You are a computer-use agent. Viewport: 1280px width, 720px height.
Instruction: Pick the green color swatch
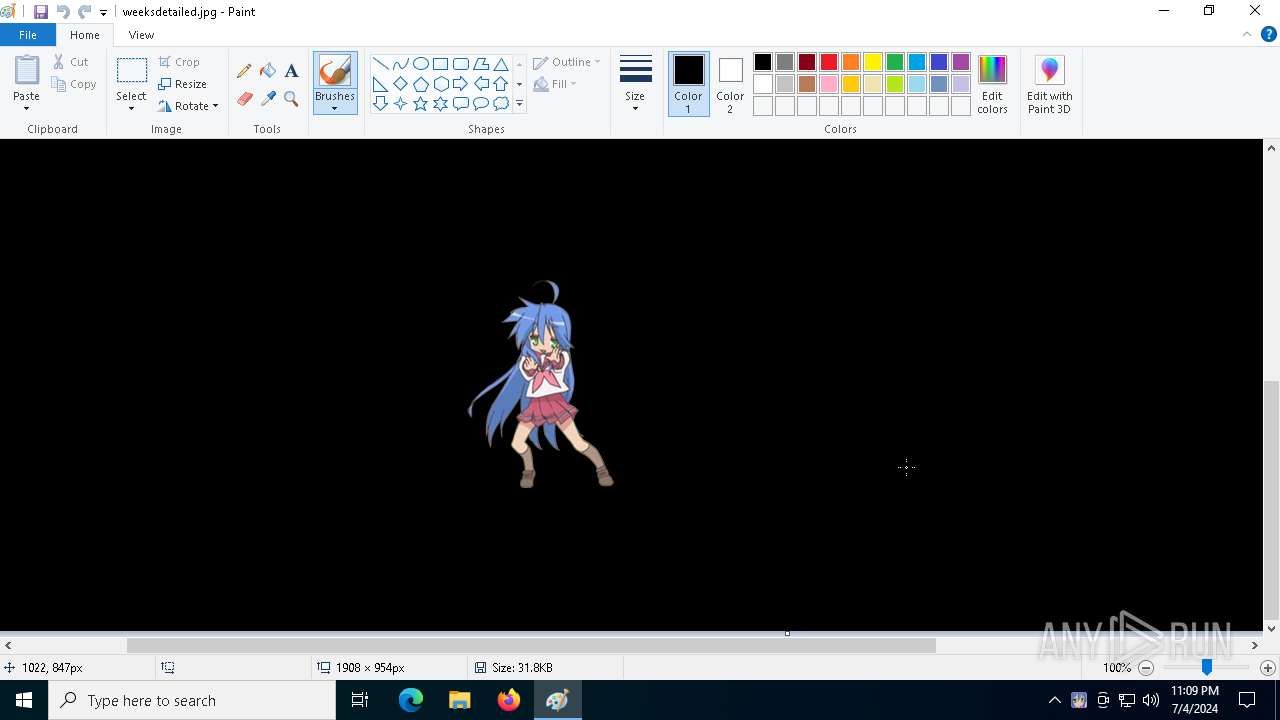tap(895, 62)
